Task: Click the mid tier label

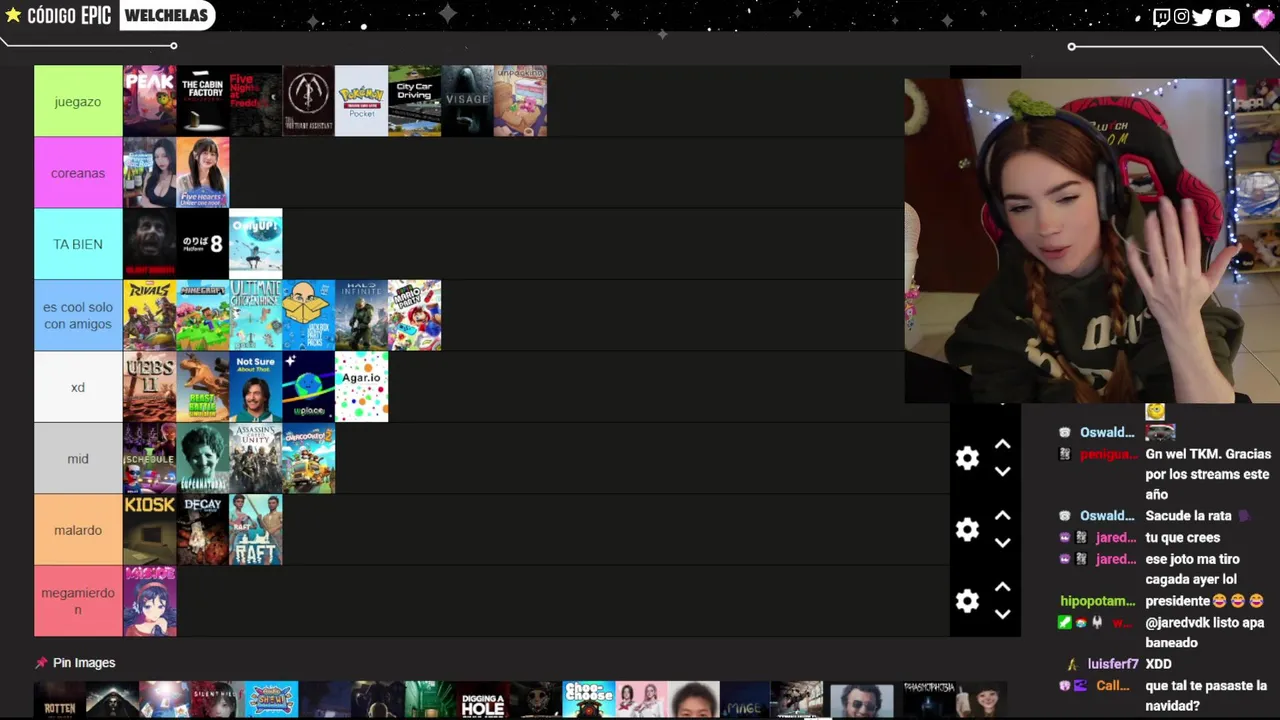Action: tap(78, 459)
